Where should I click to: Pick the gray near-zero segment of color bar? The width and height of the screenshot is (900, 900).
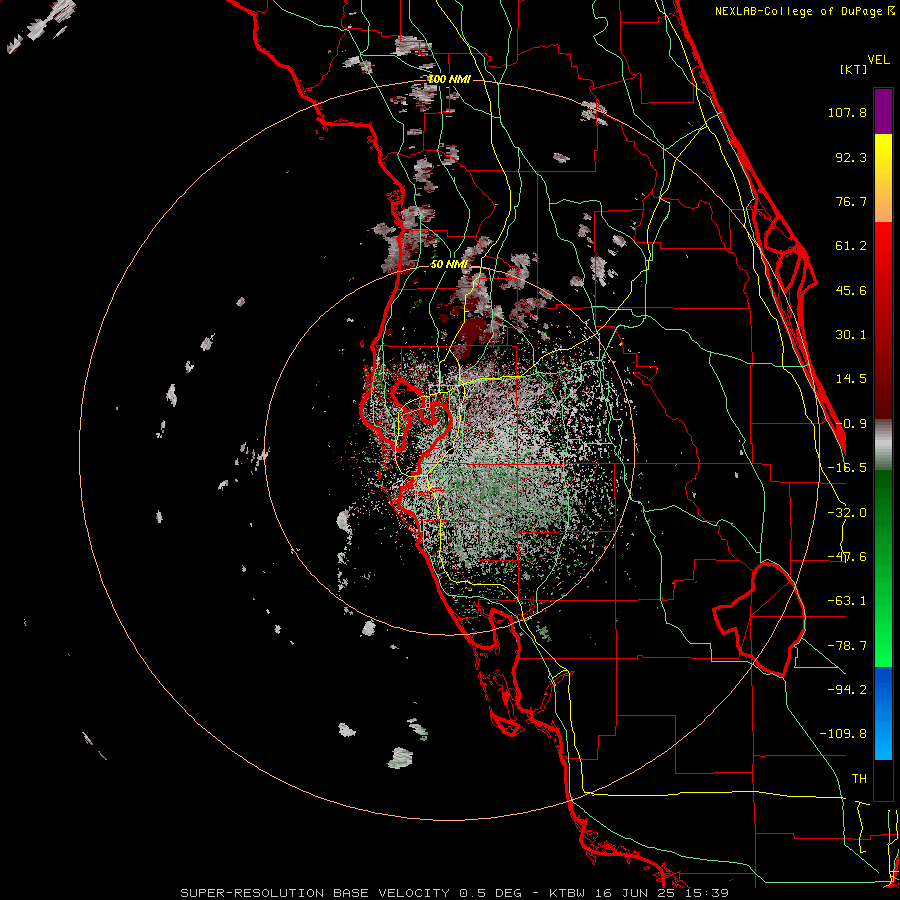883,445
